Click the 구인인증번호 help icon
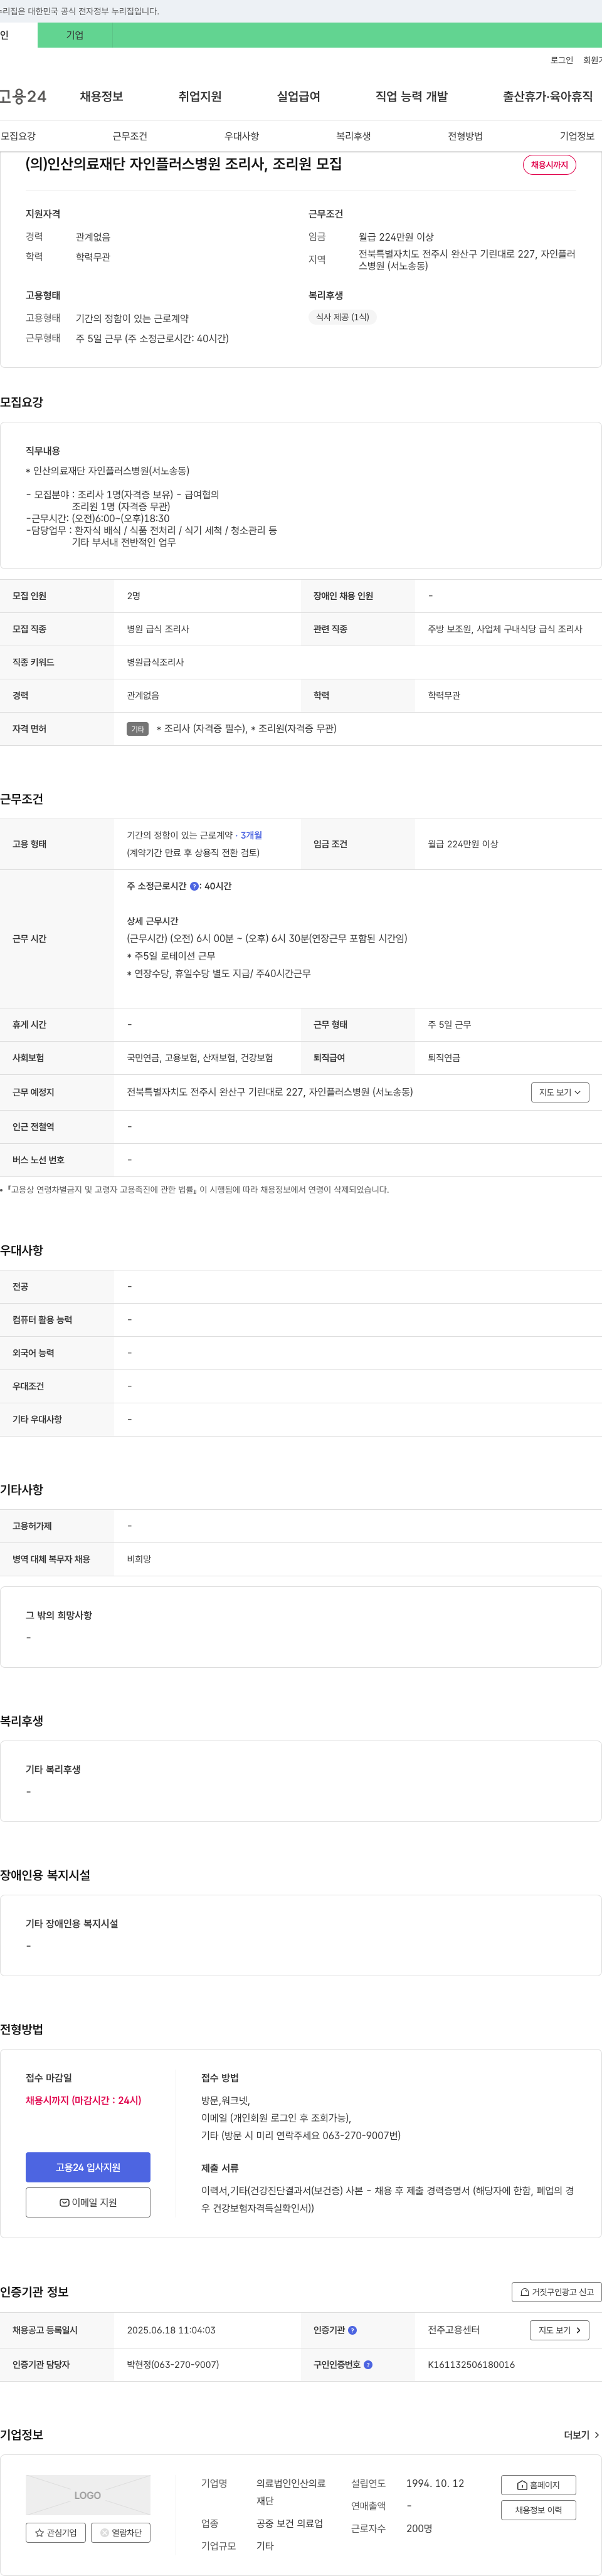This screenshot has height=2576, width=602. pyautogui.click(x=368, y=2364)
